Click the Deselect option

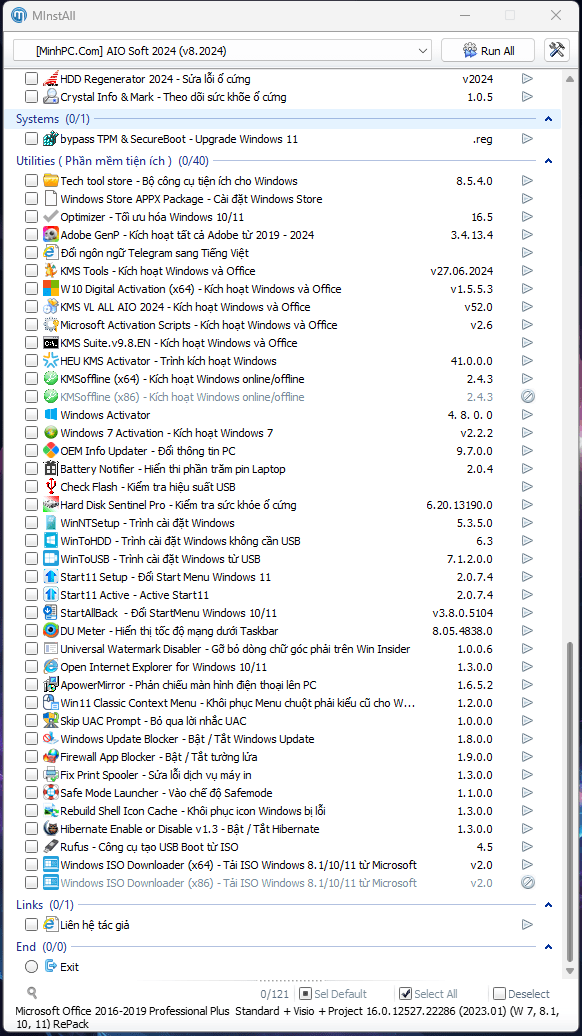(521, 994)
